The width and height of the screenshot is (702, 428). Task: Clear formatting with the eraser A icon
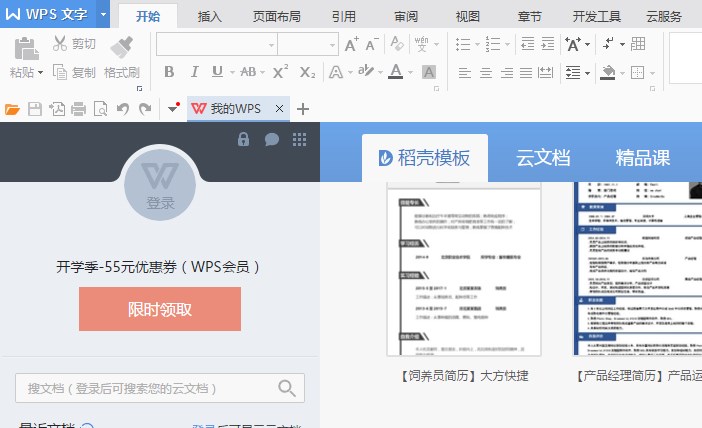coord(397,44)
